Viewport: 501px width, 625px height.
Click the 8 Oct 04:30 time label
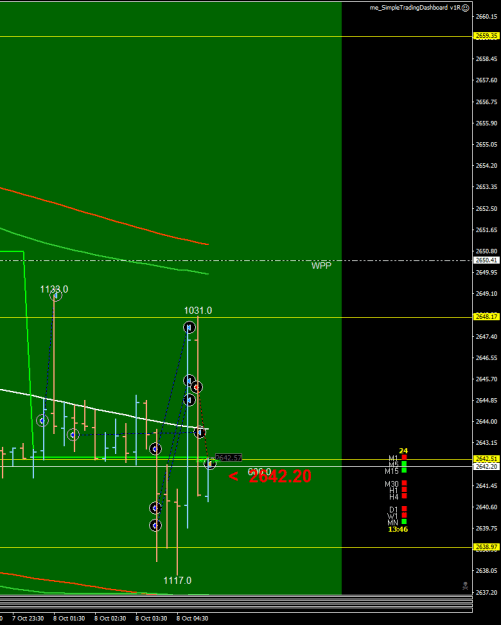click(192, 619)
